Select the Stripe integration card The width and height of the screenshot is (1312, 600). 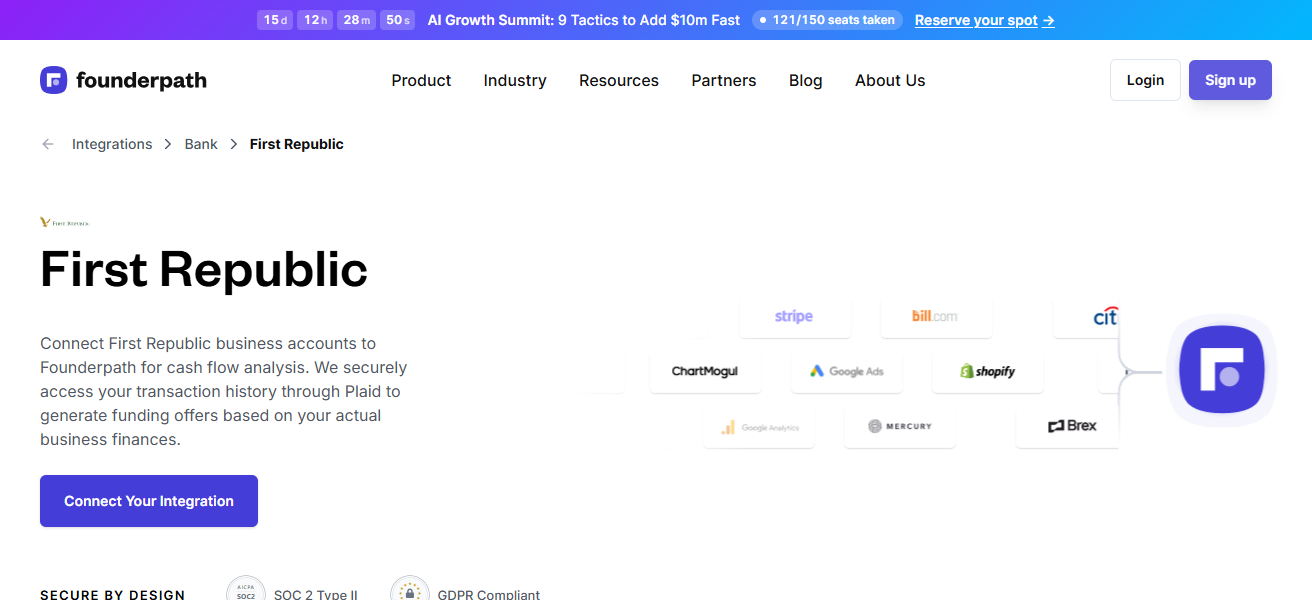tap(794, 316)
